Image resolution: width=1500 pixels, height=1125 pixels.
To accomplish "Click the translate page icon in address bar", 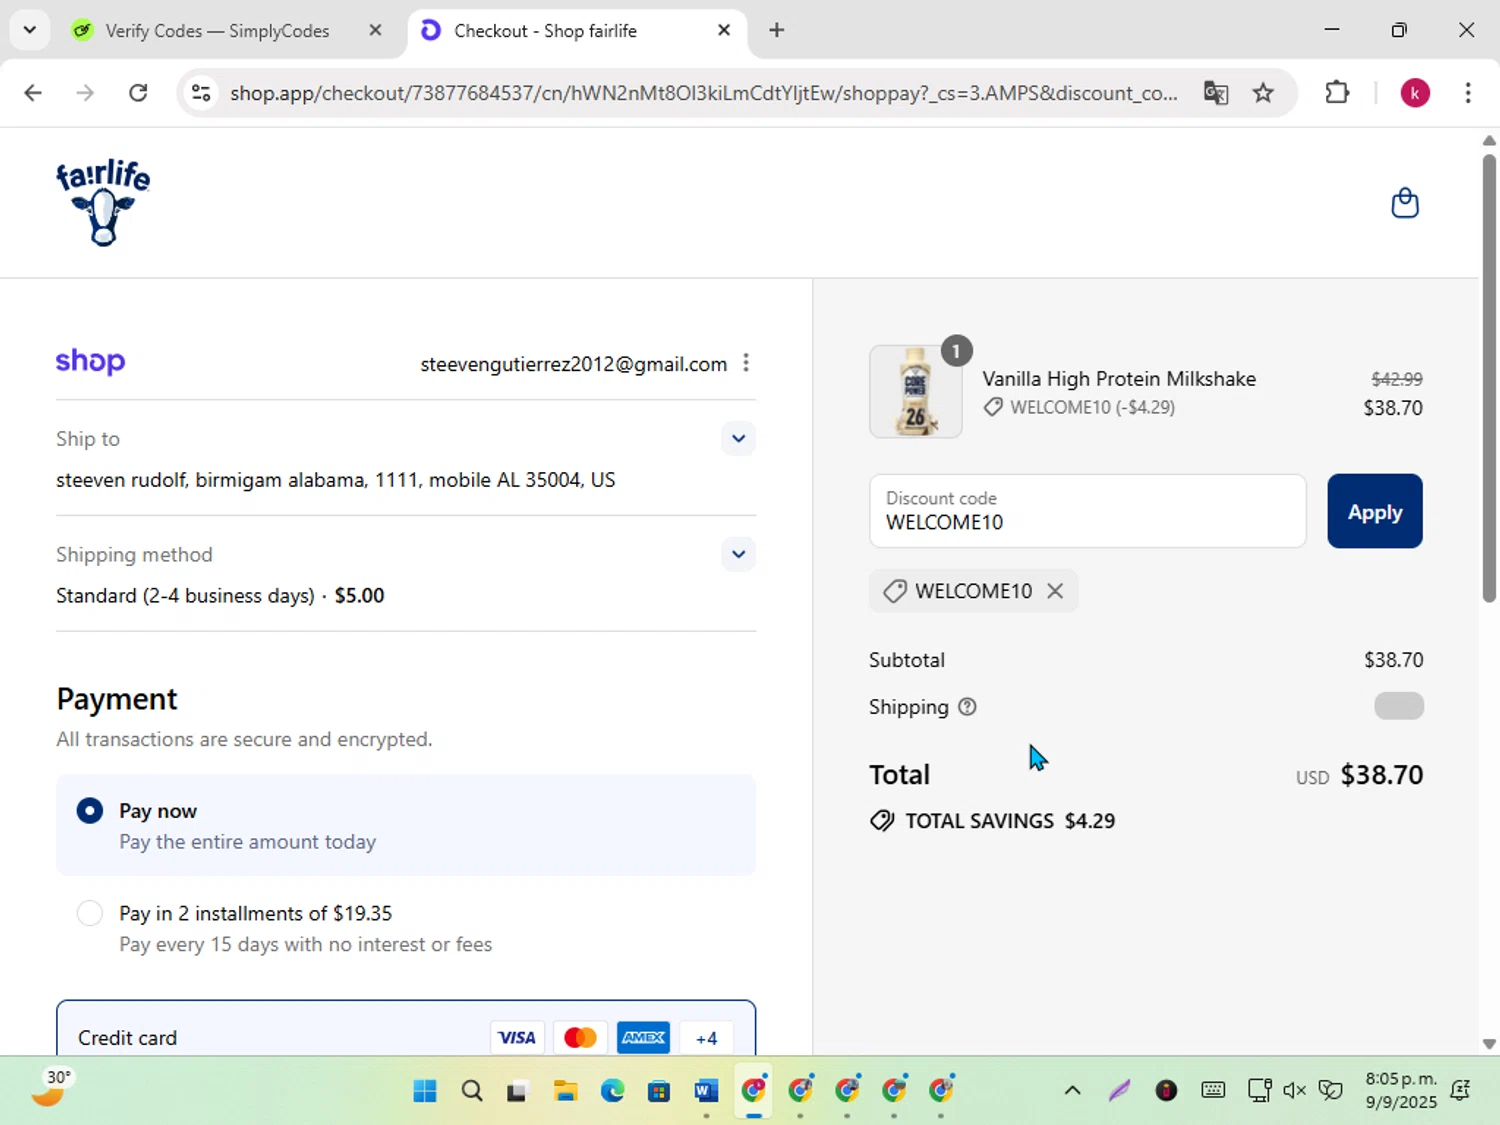I will (1216, 93).
